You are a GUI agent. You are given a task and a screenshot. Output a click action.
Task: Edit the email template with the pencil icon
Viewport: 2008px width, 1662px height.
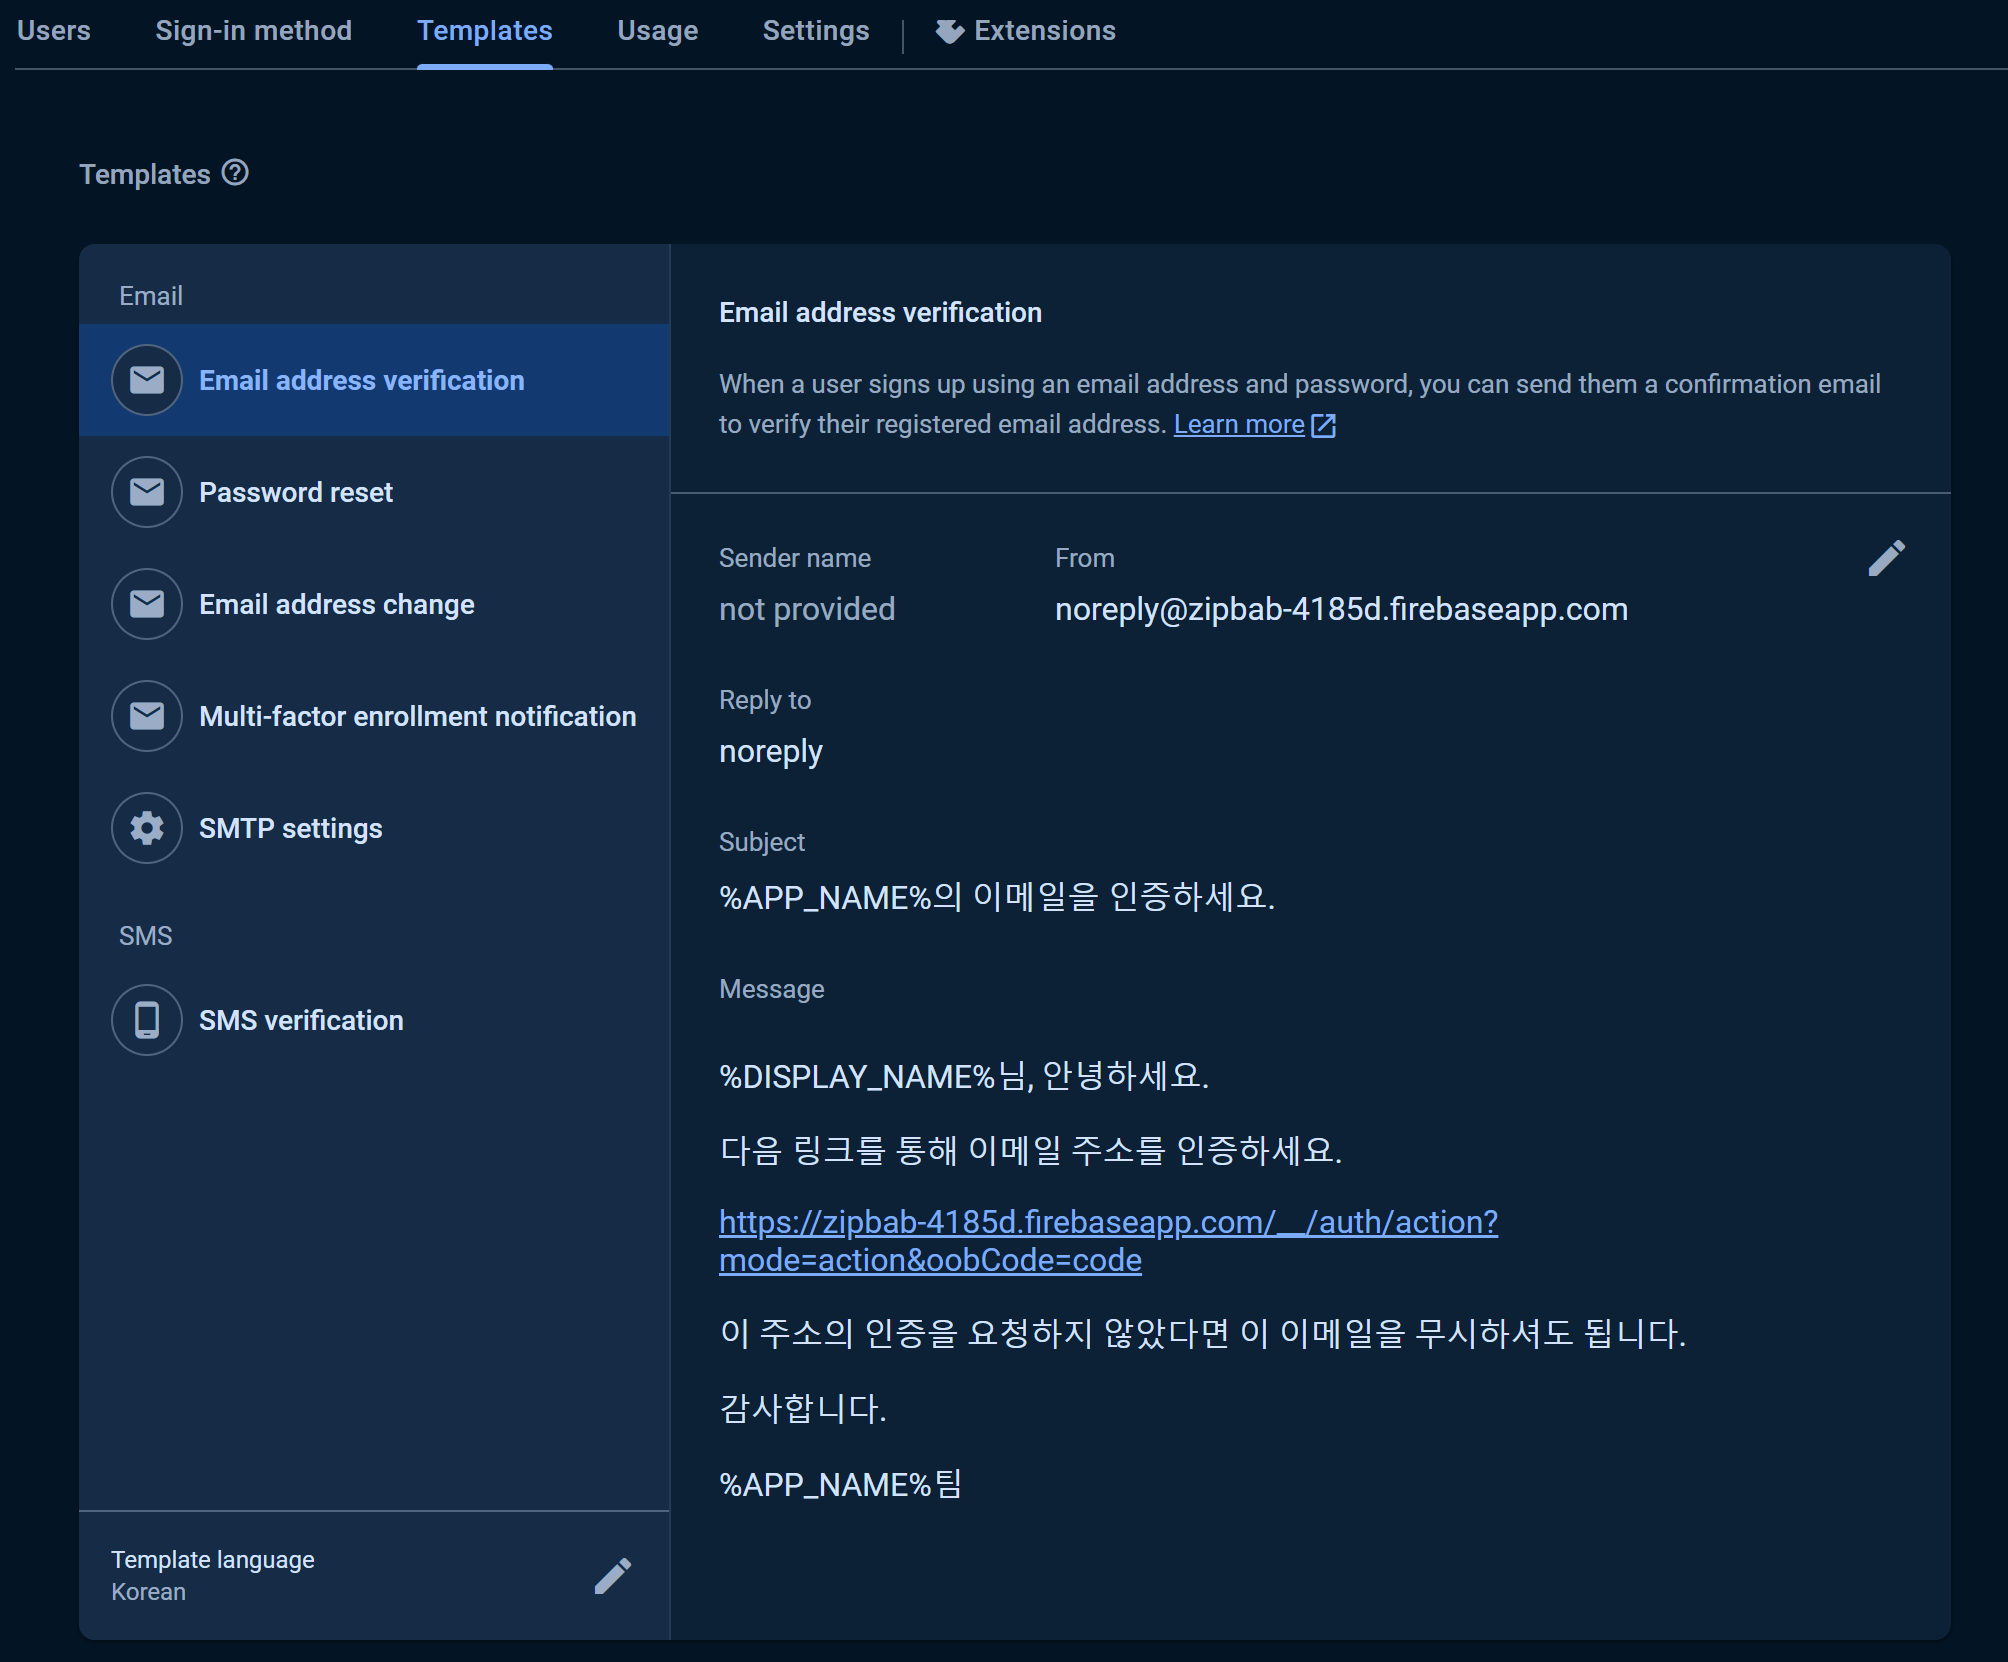[1886, 559]
